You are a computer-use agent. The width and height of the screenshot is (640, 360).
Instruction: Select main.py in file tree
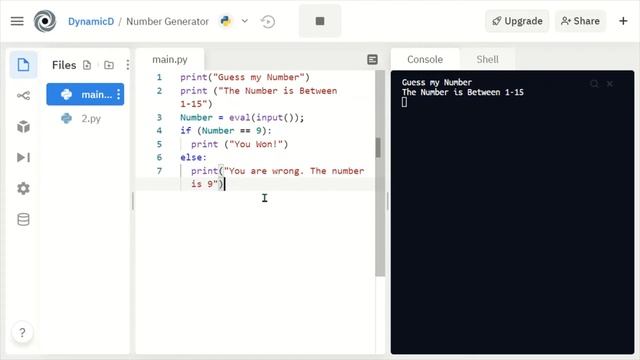85,94
